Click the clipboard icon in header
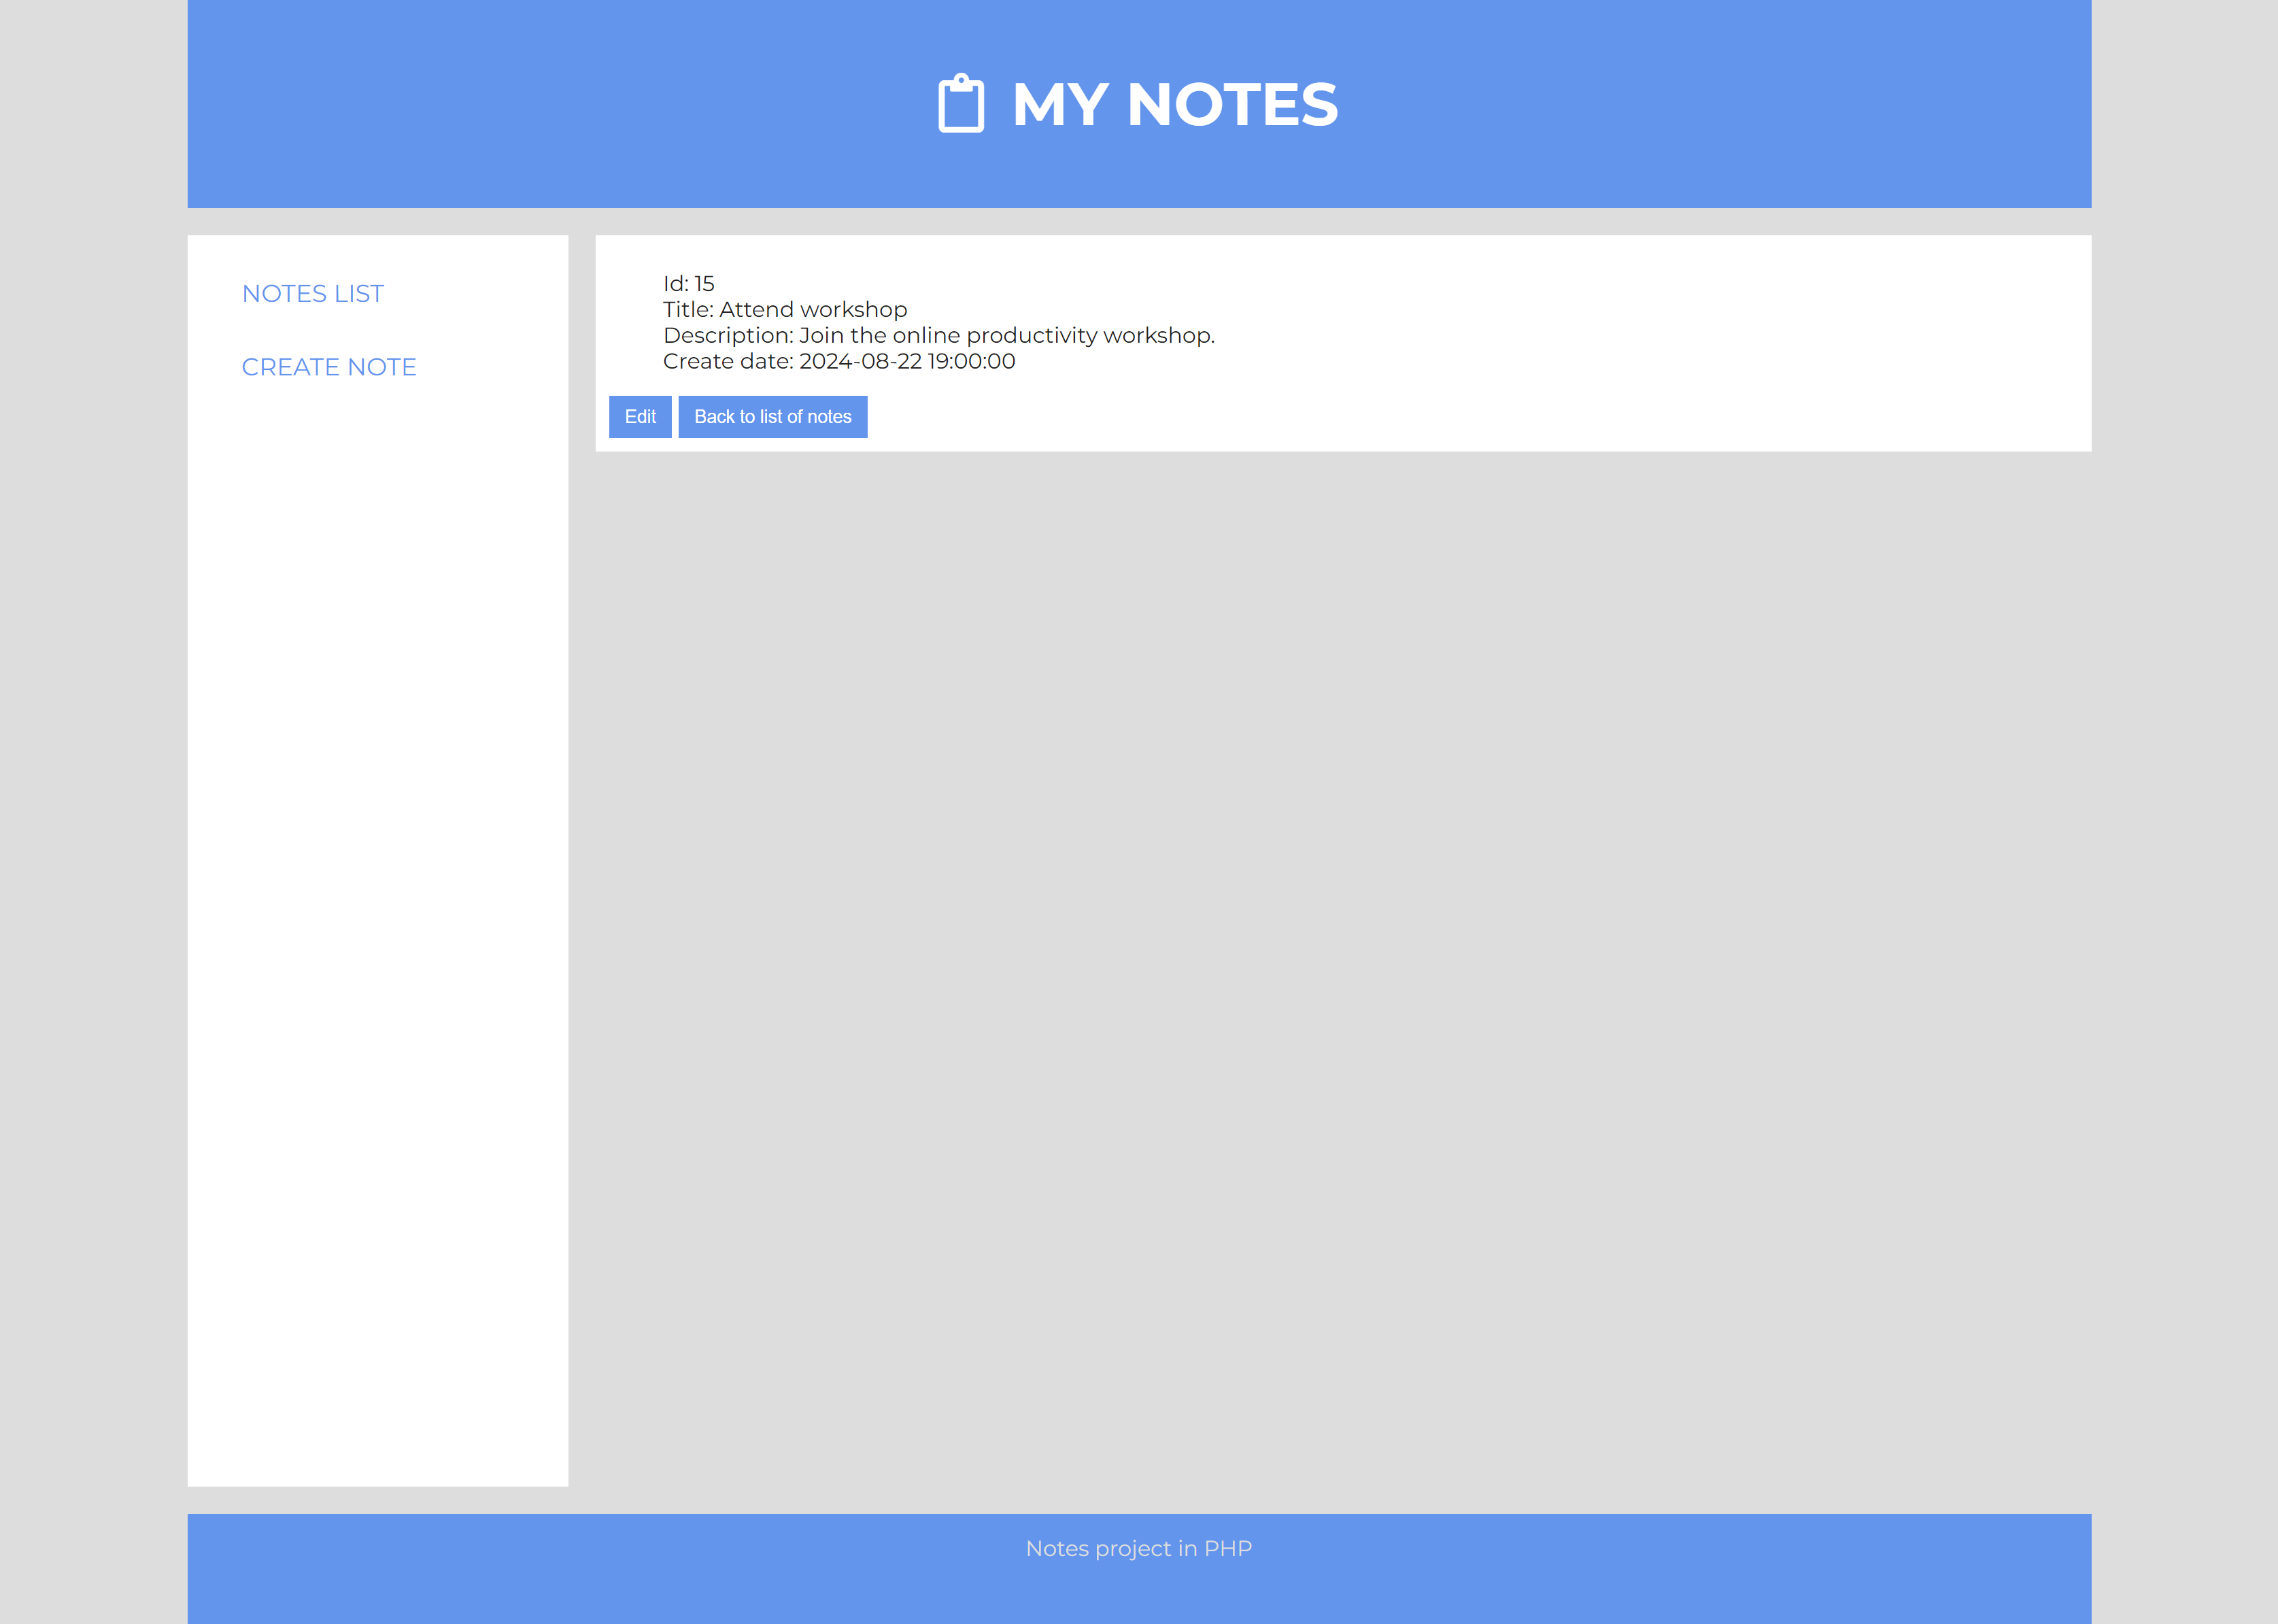 [960, 104]
